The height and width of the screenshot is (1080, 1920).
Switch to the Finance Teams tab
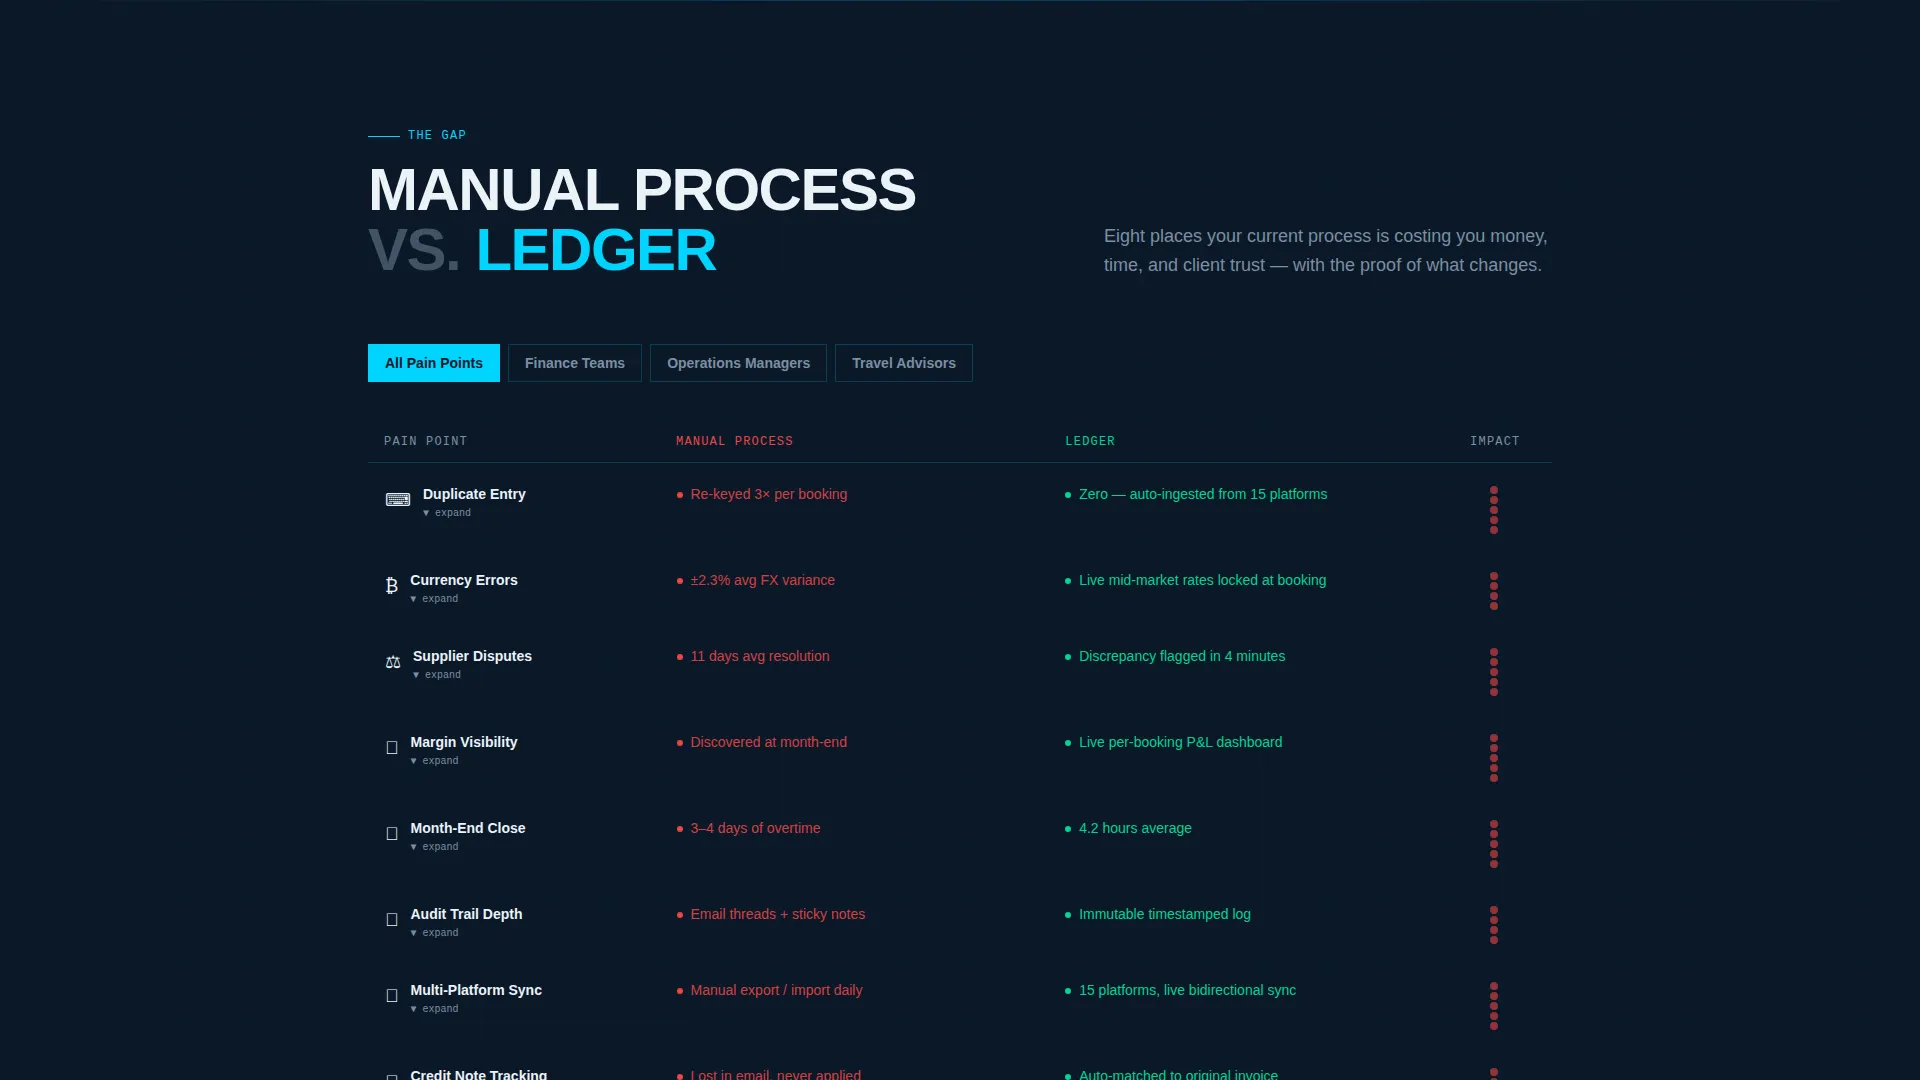pos(575,363)
